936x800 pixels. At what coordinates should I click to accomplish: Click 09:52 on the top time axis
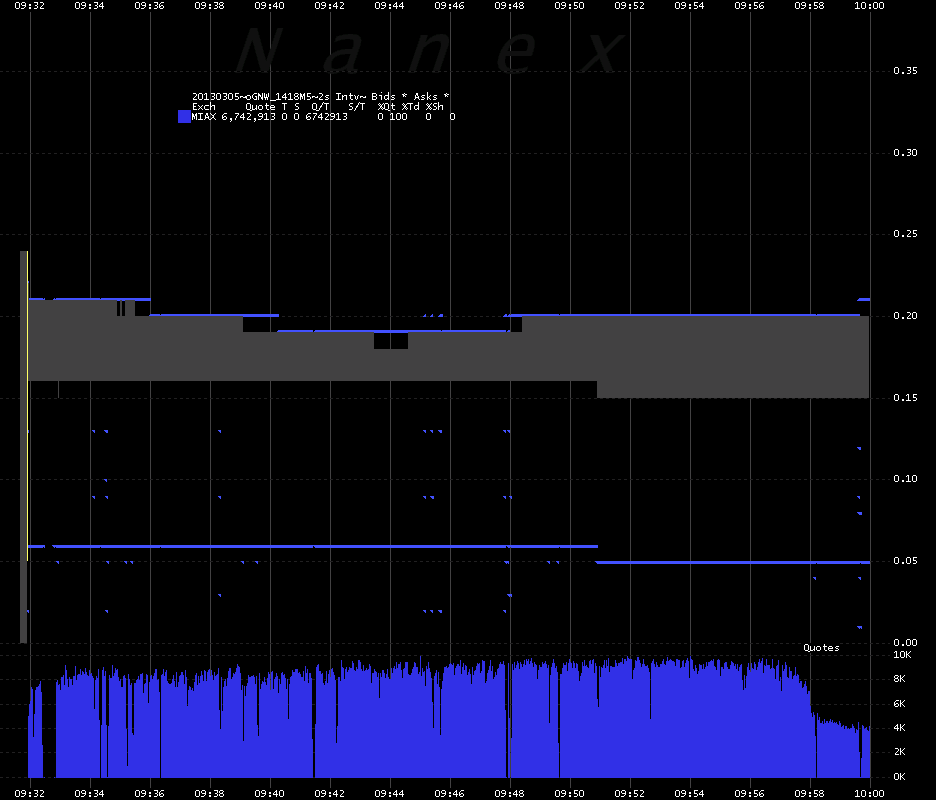629,6
